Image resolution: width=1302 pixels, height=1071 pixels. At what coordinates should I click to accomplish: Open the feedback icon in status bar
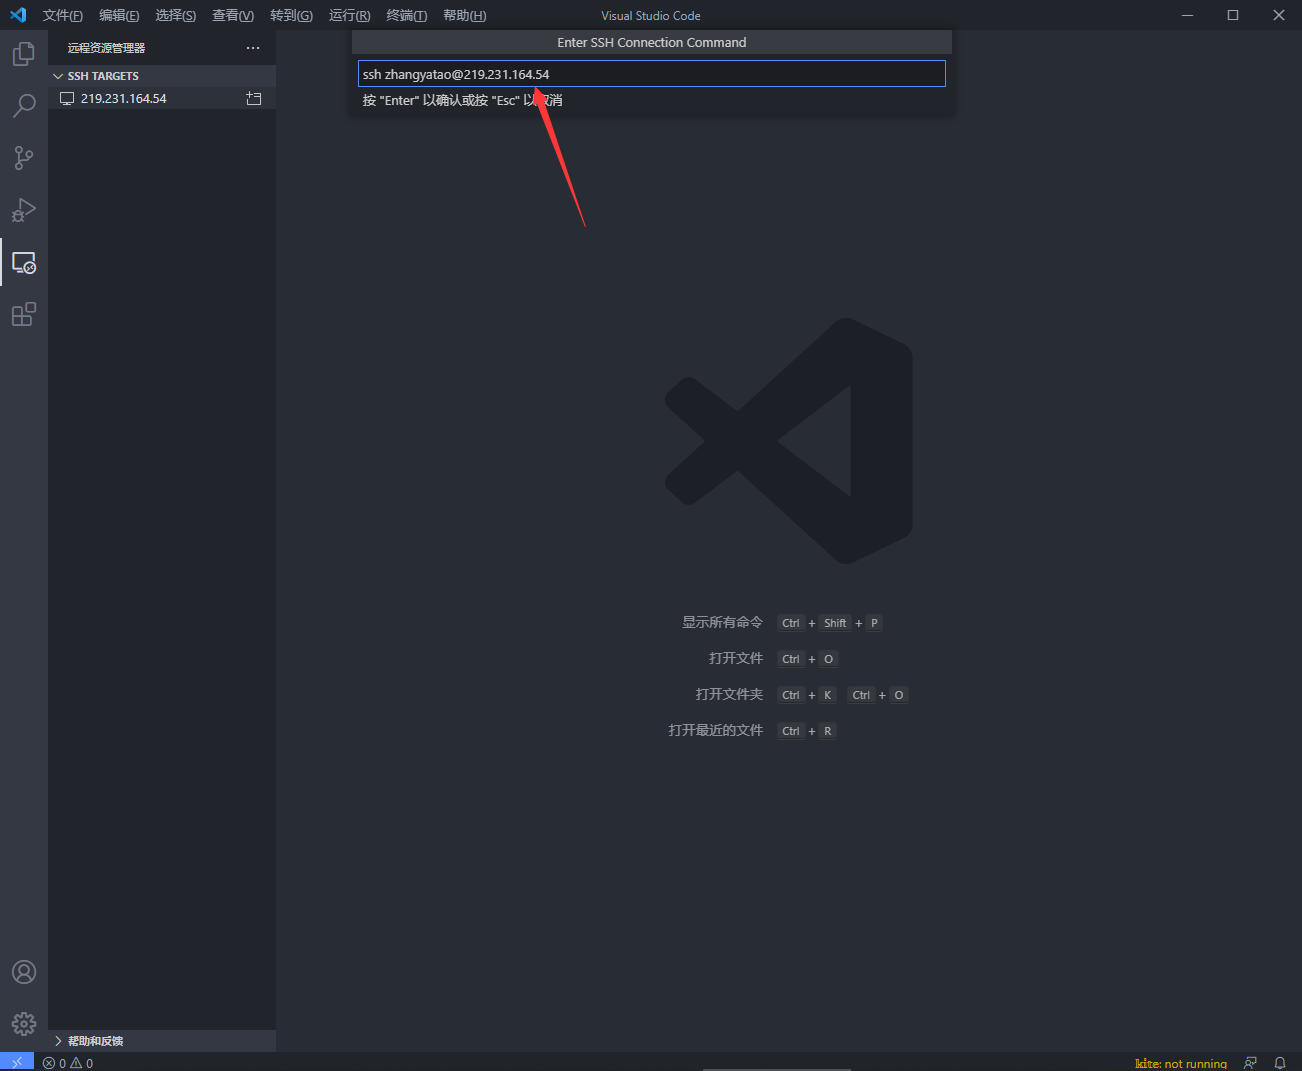1250,1063
